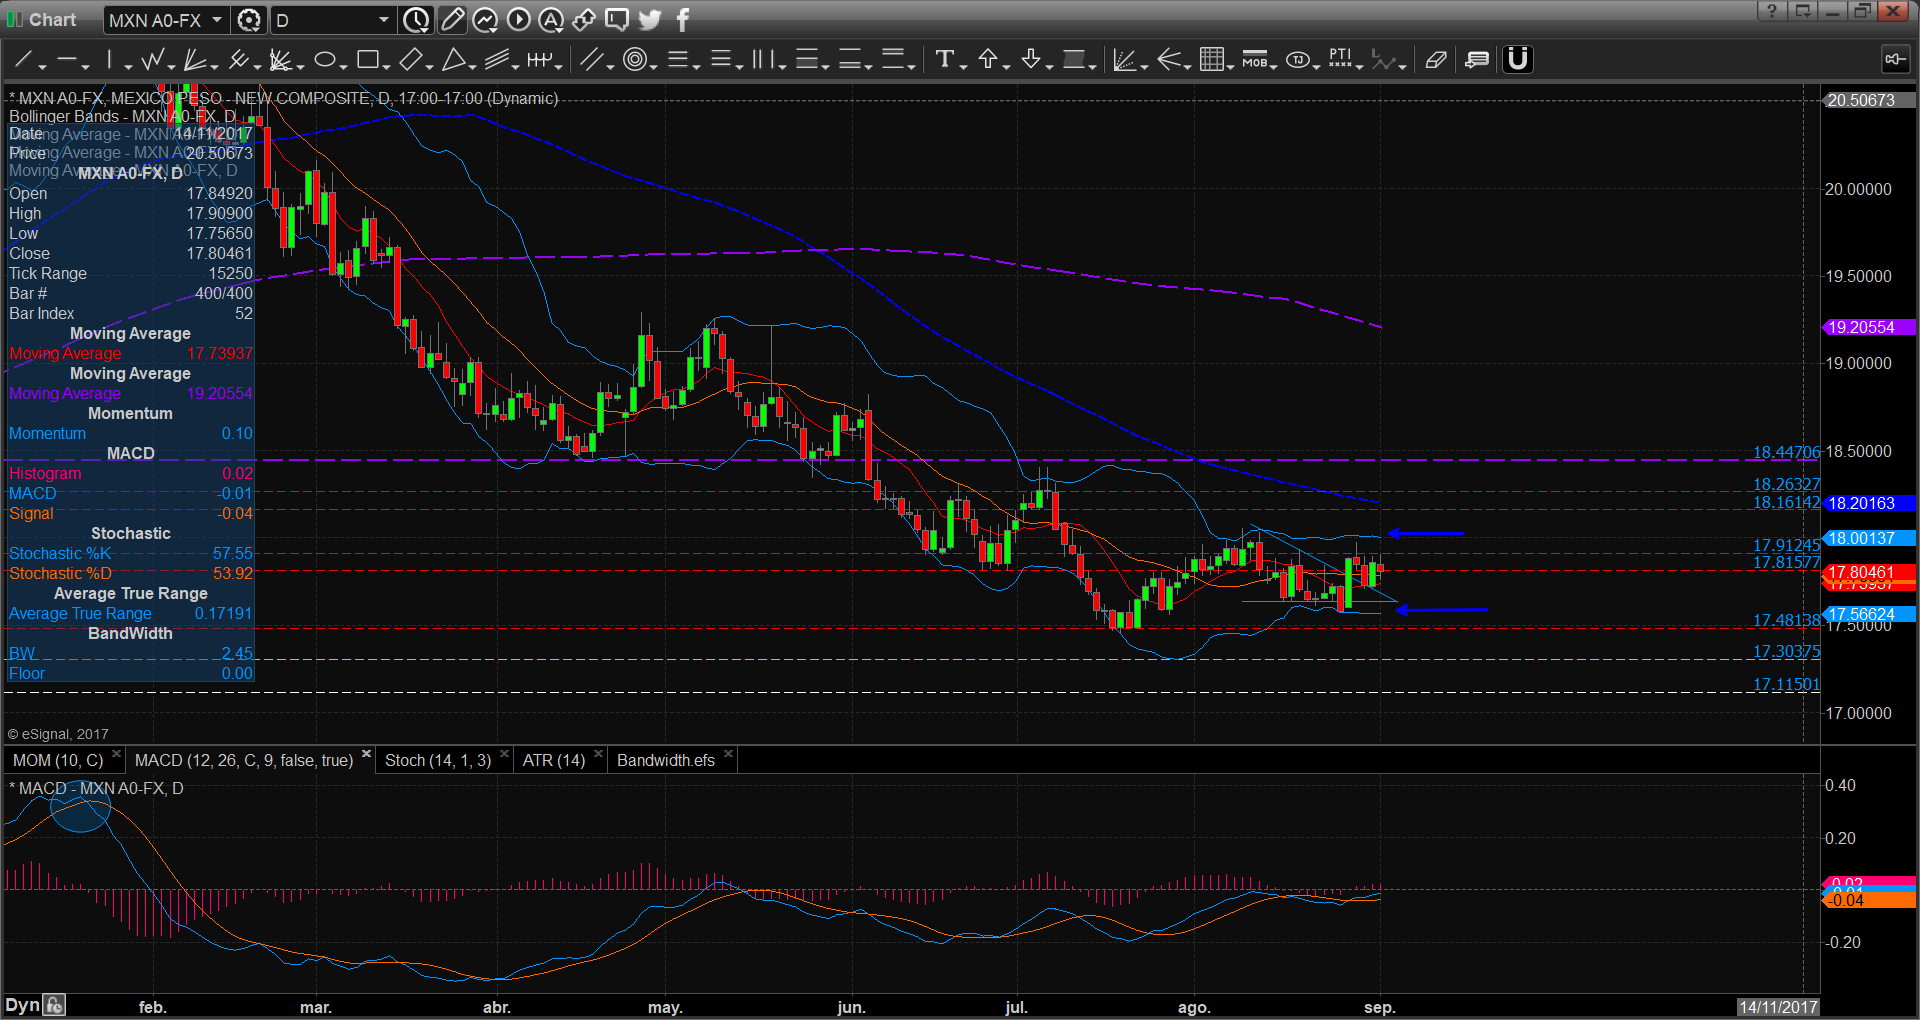
Task: Click the Momentum value 0.10
Action: tap(237, 433)
